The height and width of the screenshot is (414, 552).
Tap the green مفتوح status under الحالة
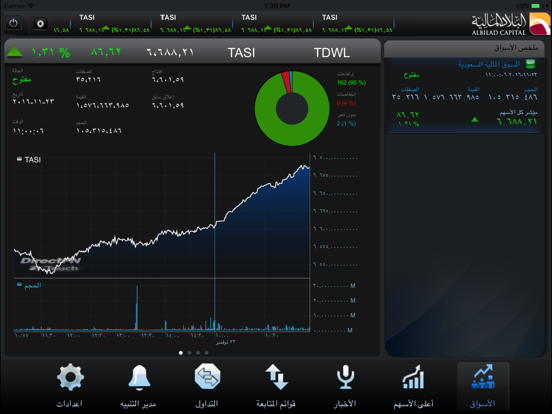(21, 80)
